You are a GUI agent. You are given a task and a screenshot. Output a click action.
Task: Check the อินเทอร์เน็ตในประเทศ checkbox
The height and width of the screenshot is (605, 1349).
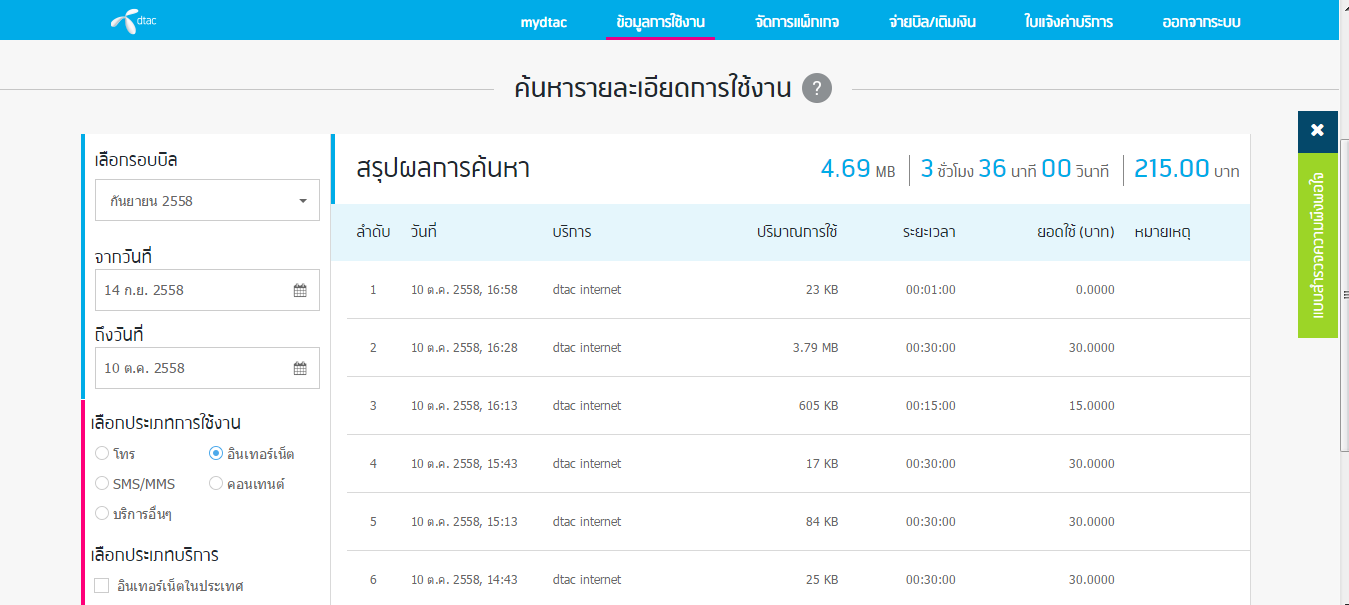(102, 585)
